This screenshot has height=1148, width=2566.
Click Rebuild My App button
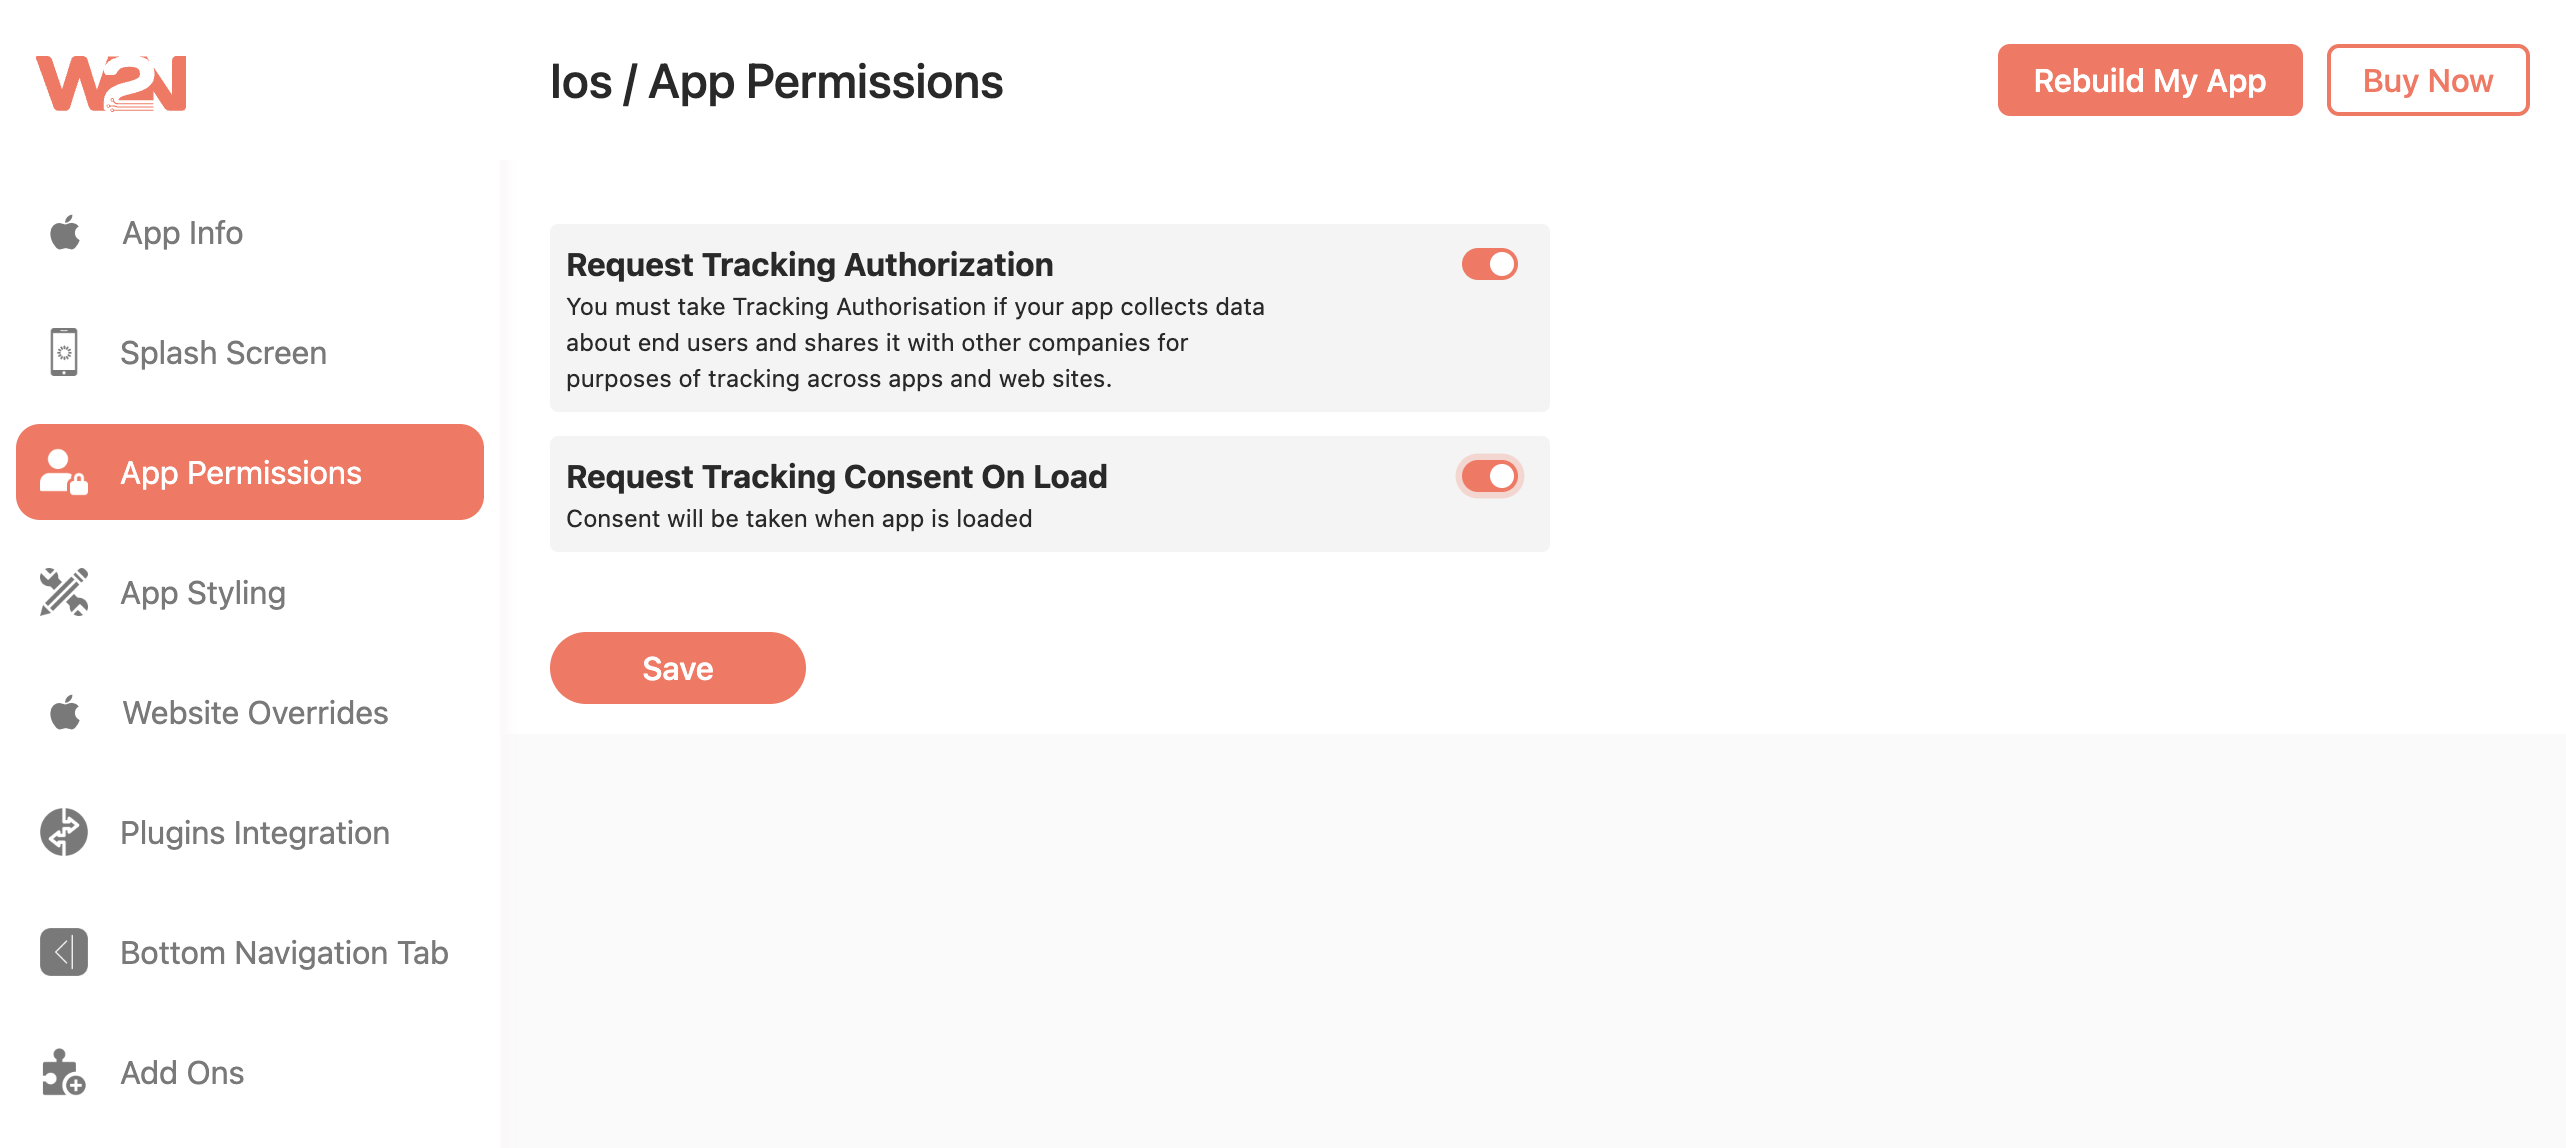[x=2149, y=80]
